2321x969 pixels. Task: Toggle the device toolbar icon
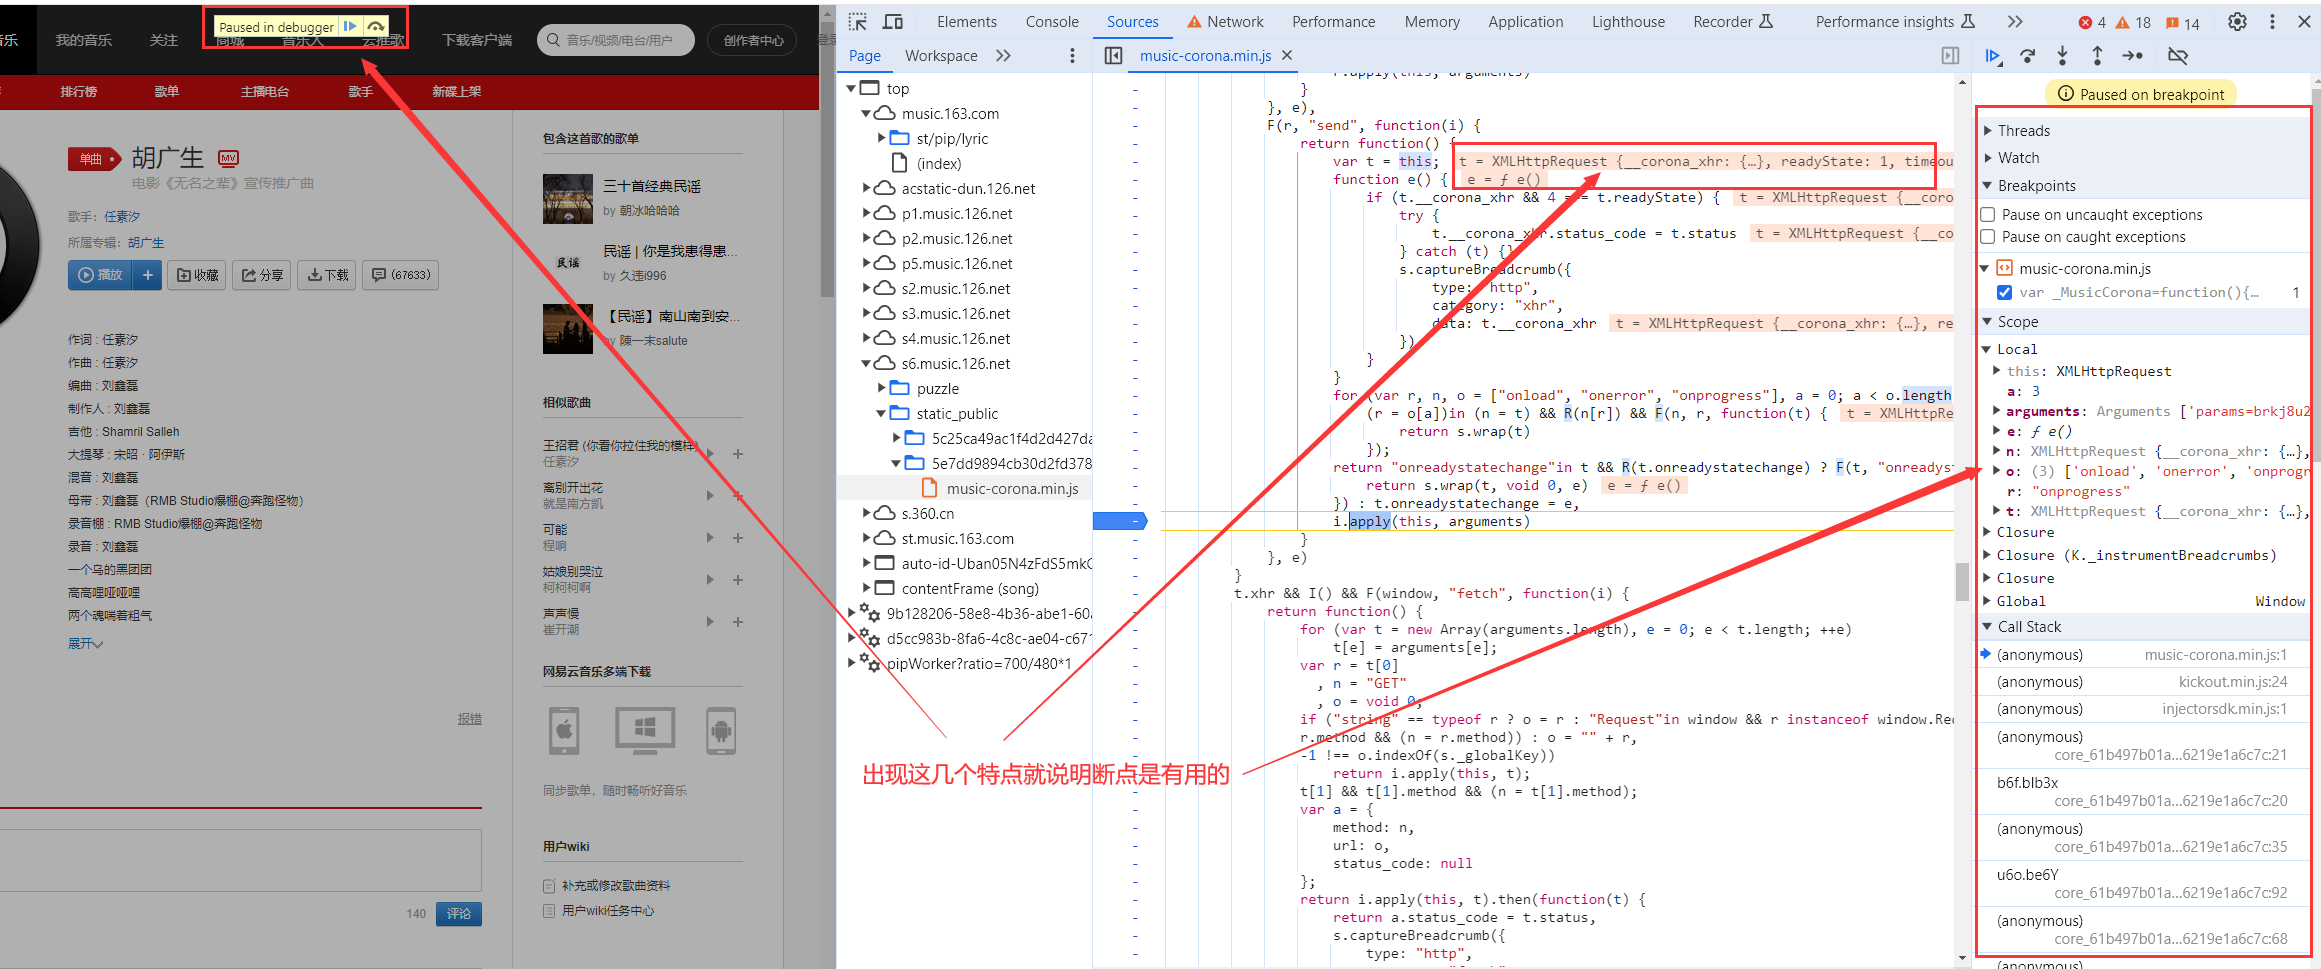893,22
